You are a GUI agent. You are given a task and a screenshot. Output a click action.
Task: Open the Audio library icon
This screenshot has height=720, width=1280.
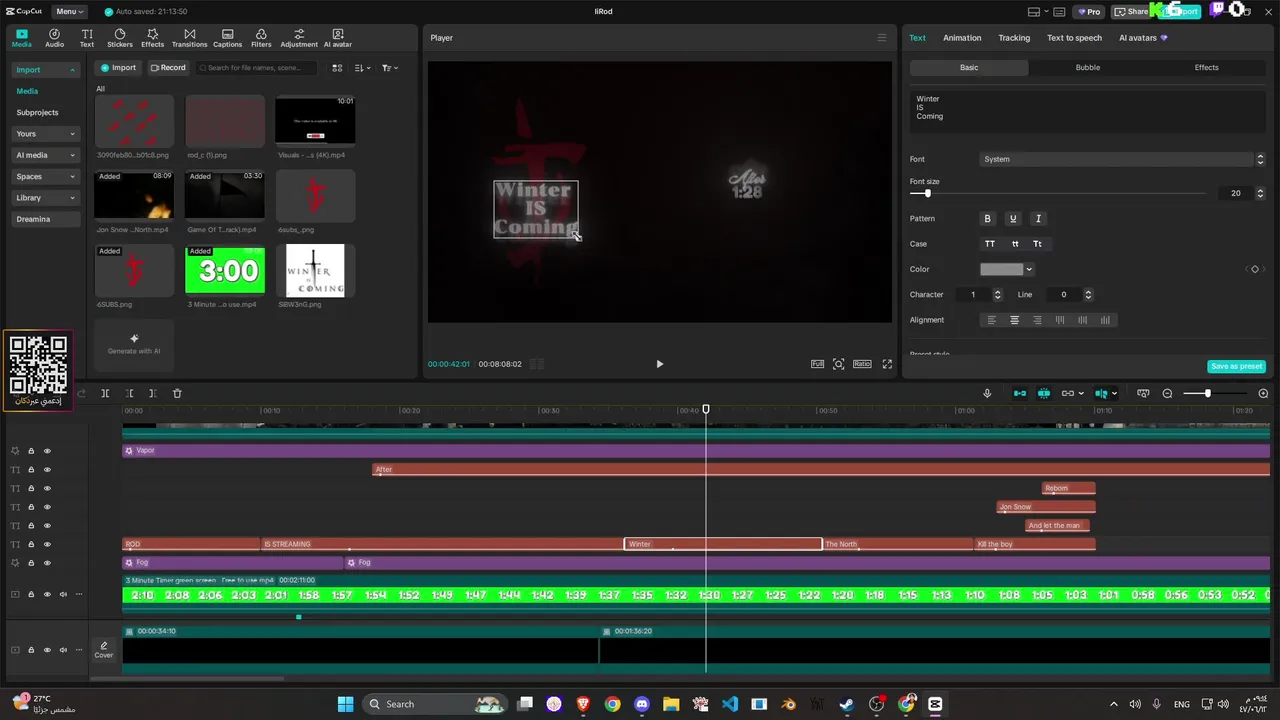[x=54, y=38]
